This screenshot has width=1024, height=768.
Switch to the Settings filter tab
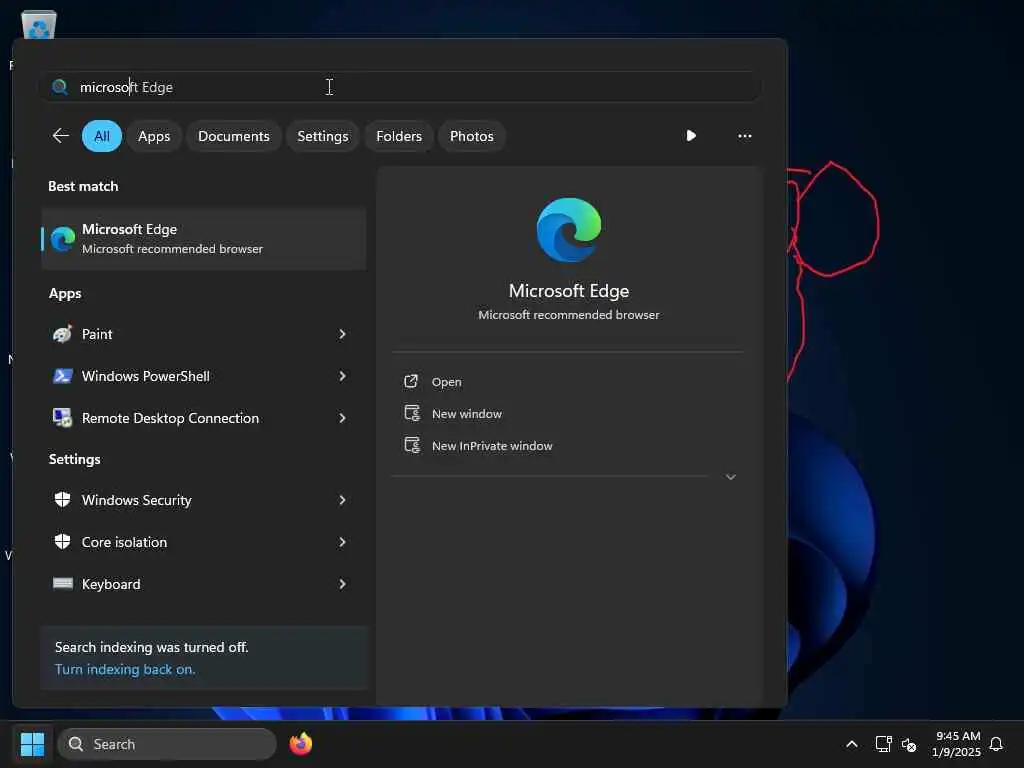tap(323, 136)
